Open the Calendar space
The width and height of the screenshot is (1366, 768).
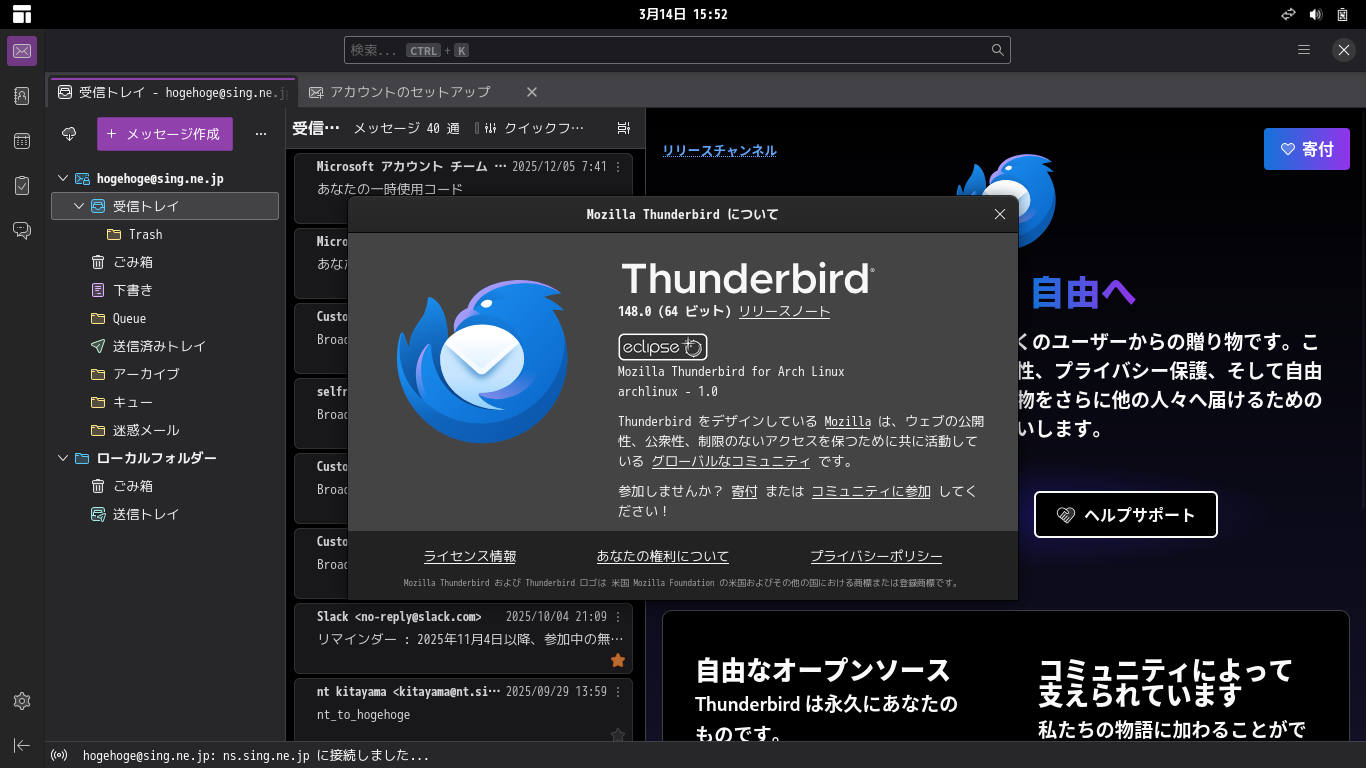tap(22, 141)
